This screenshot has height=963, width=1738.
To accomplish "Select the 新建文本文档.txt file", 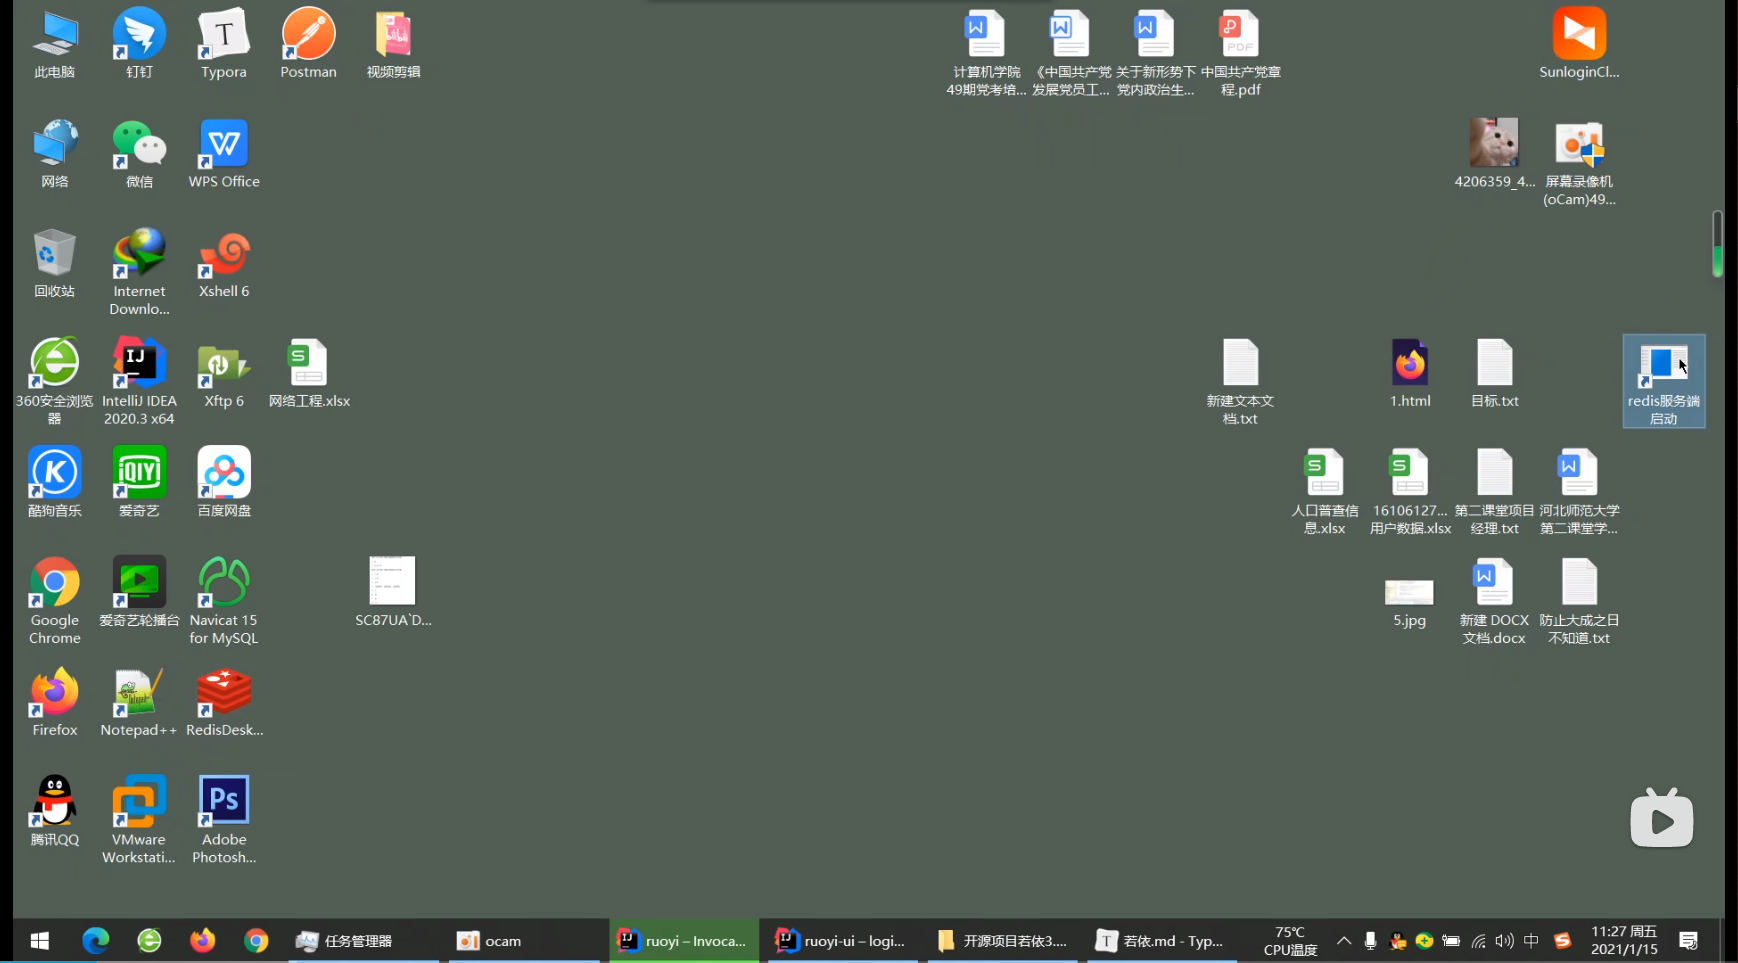I will [x=1240, y=381].
